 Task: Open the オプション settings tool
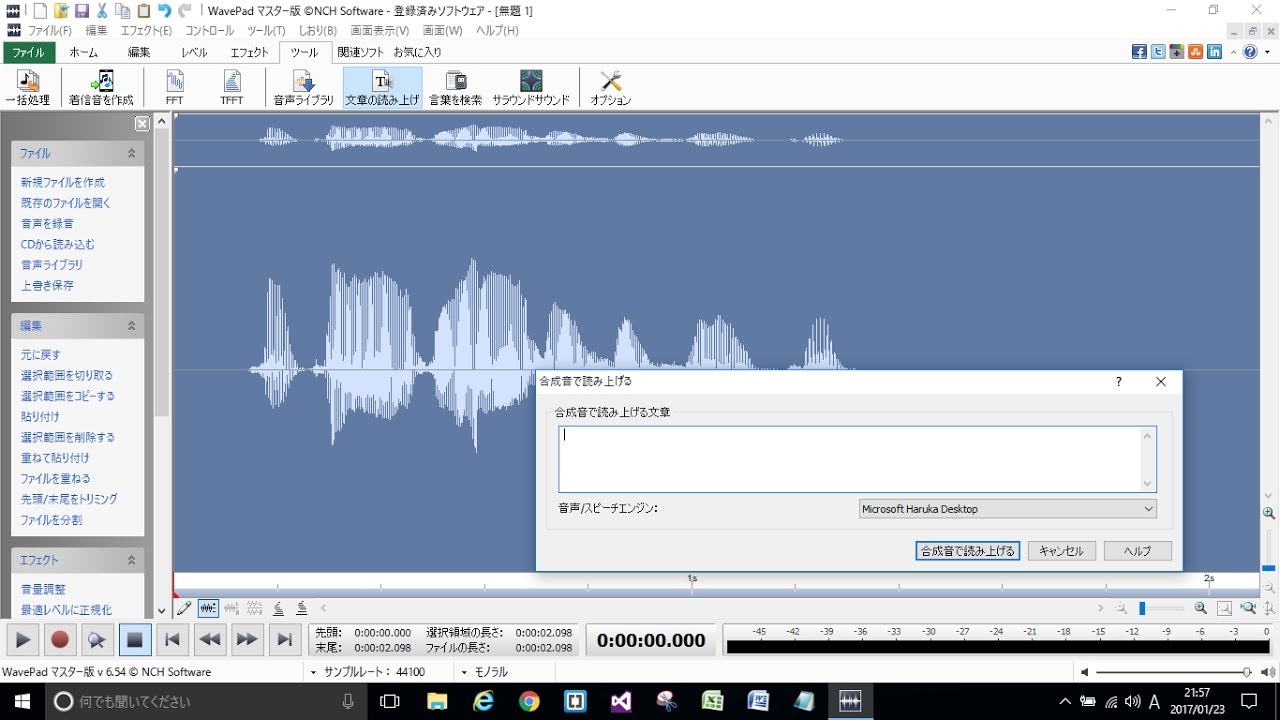610,88
